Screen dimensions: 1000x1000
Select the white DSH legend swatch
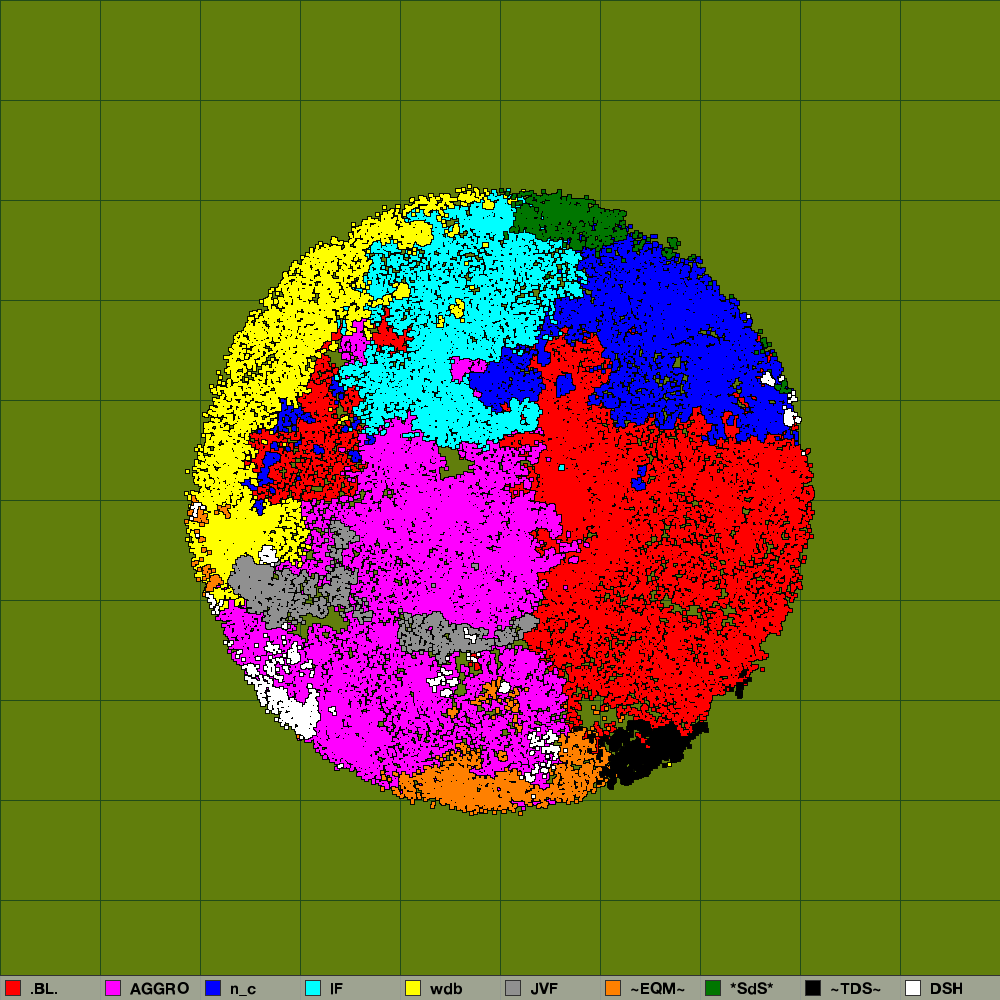point(913,988)
